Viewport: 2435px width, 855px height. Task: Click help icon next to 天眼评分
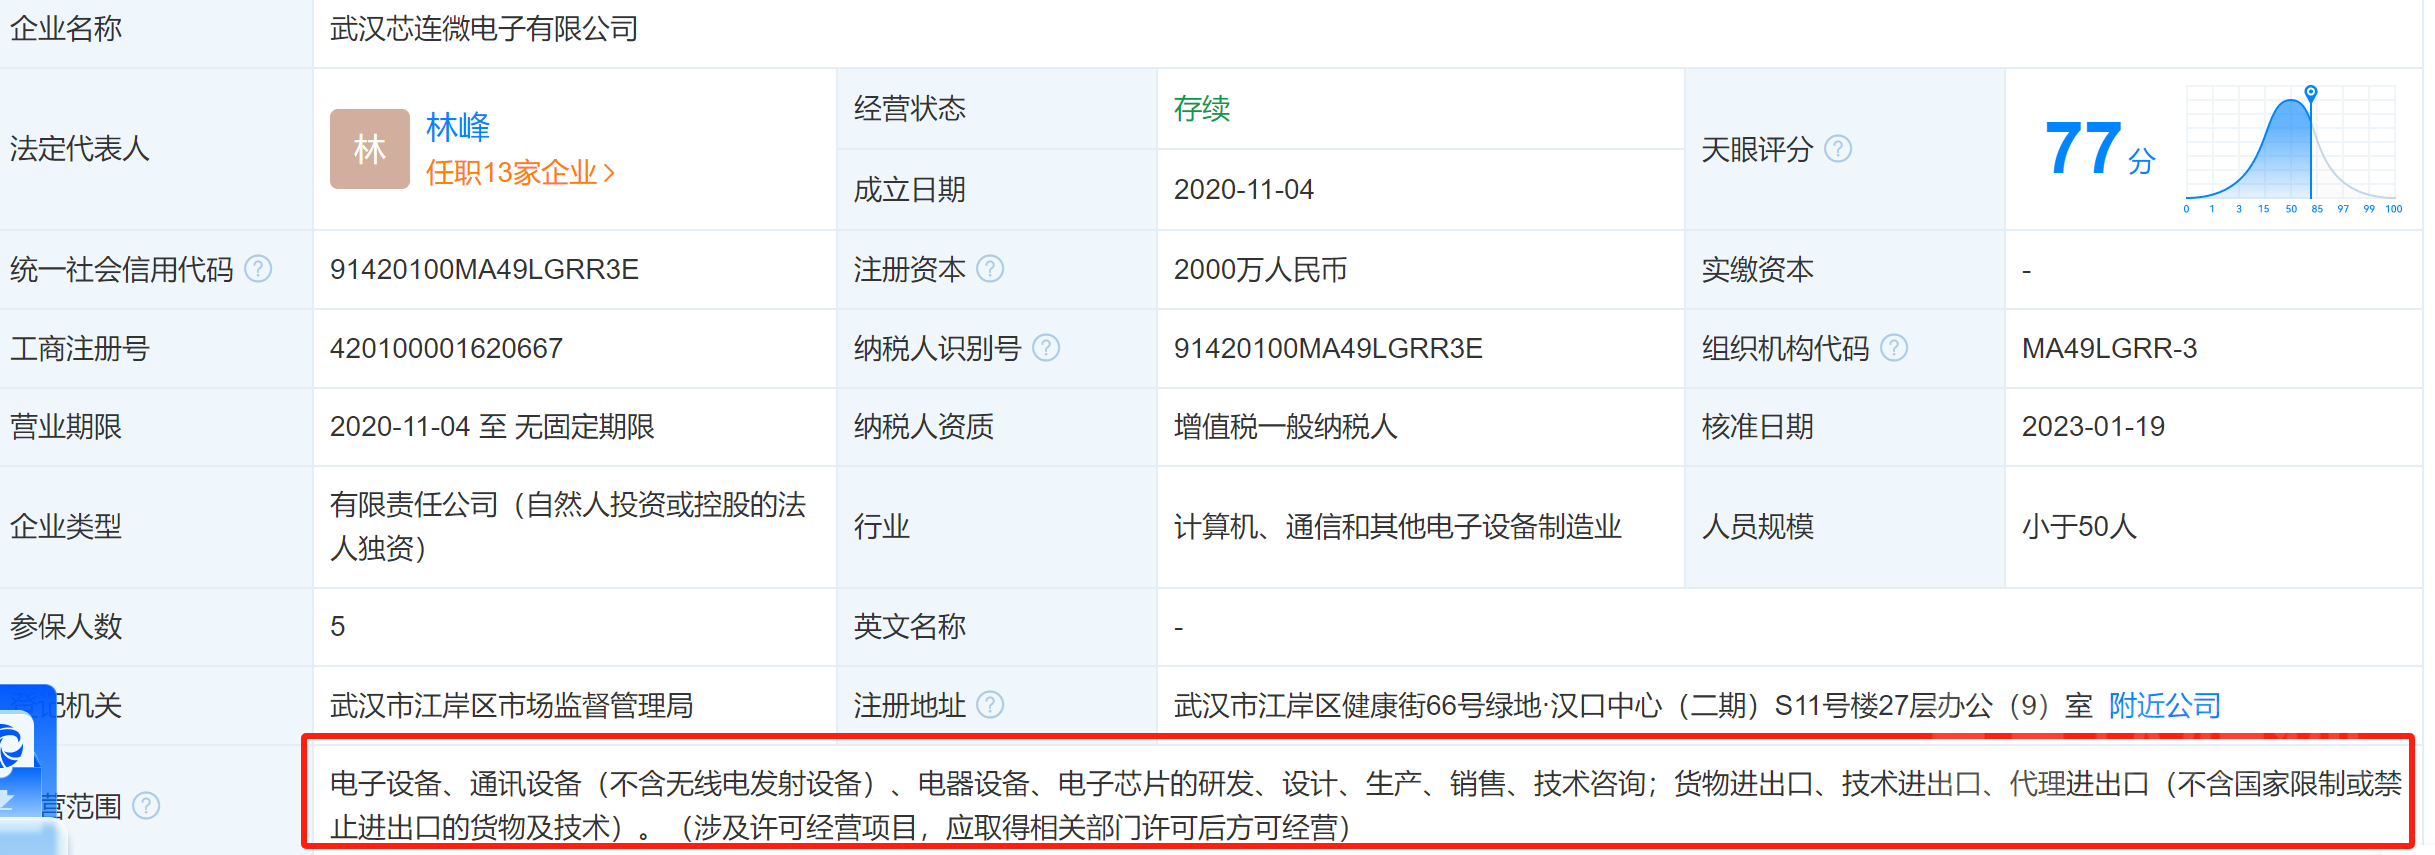pyautogui.click(x=1838, y=149)
